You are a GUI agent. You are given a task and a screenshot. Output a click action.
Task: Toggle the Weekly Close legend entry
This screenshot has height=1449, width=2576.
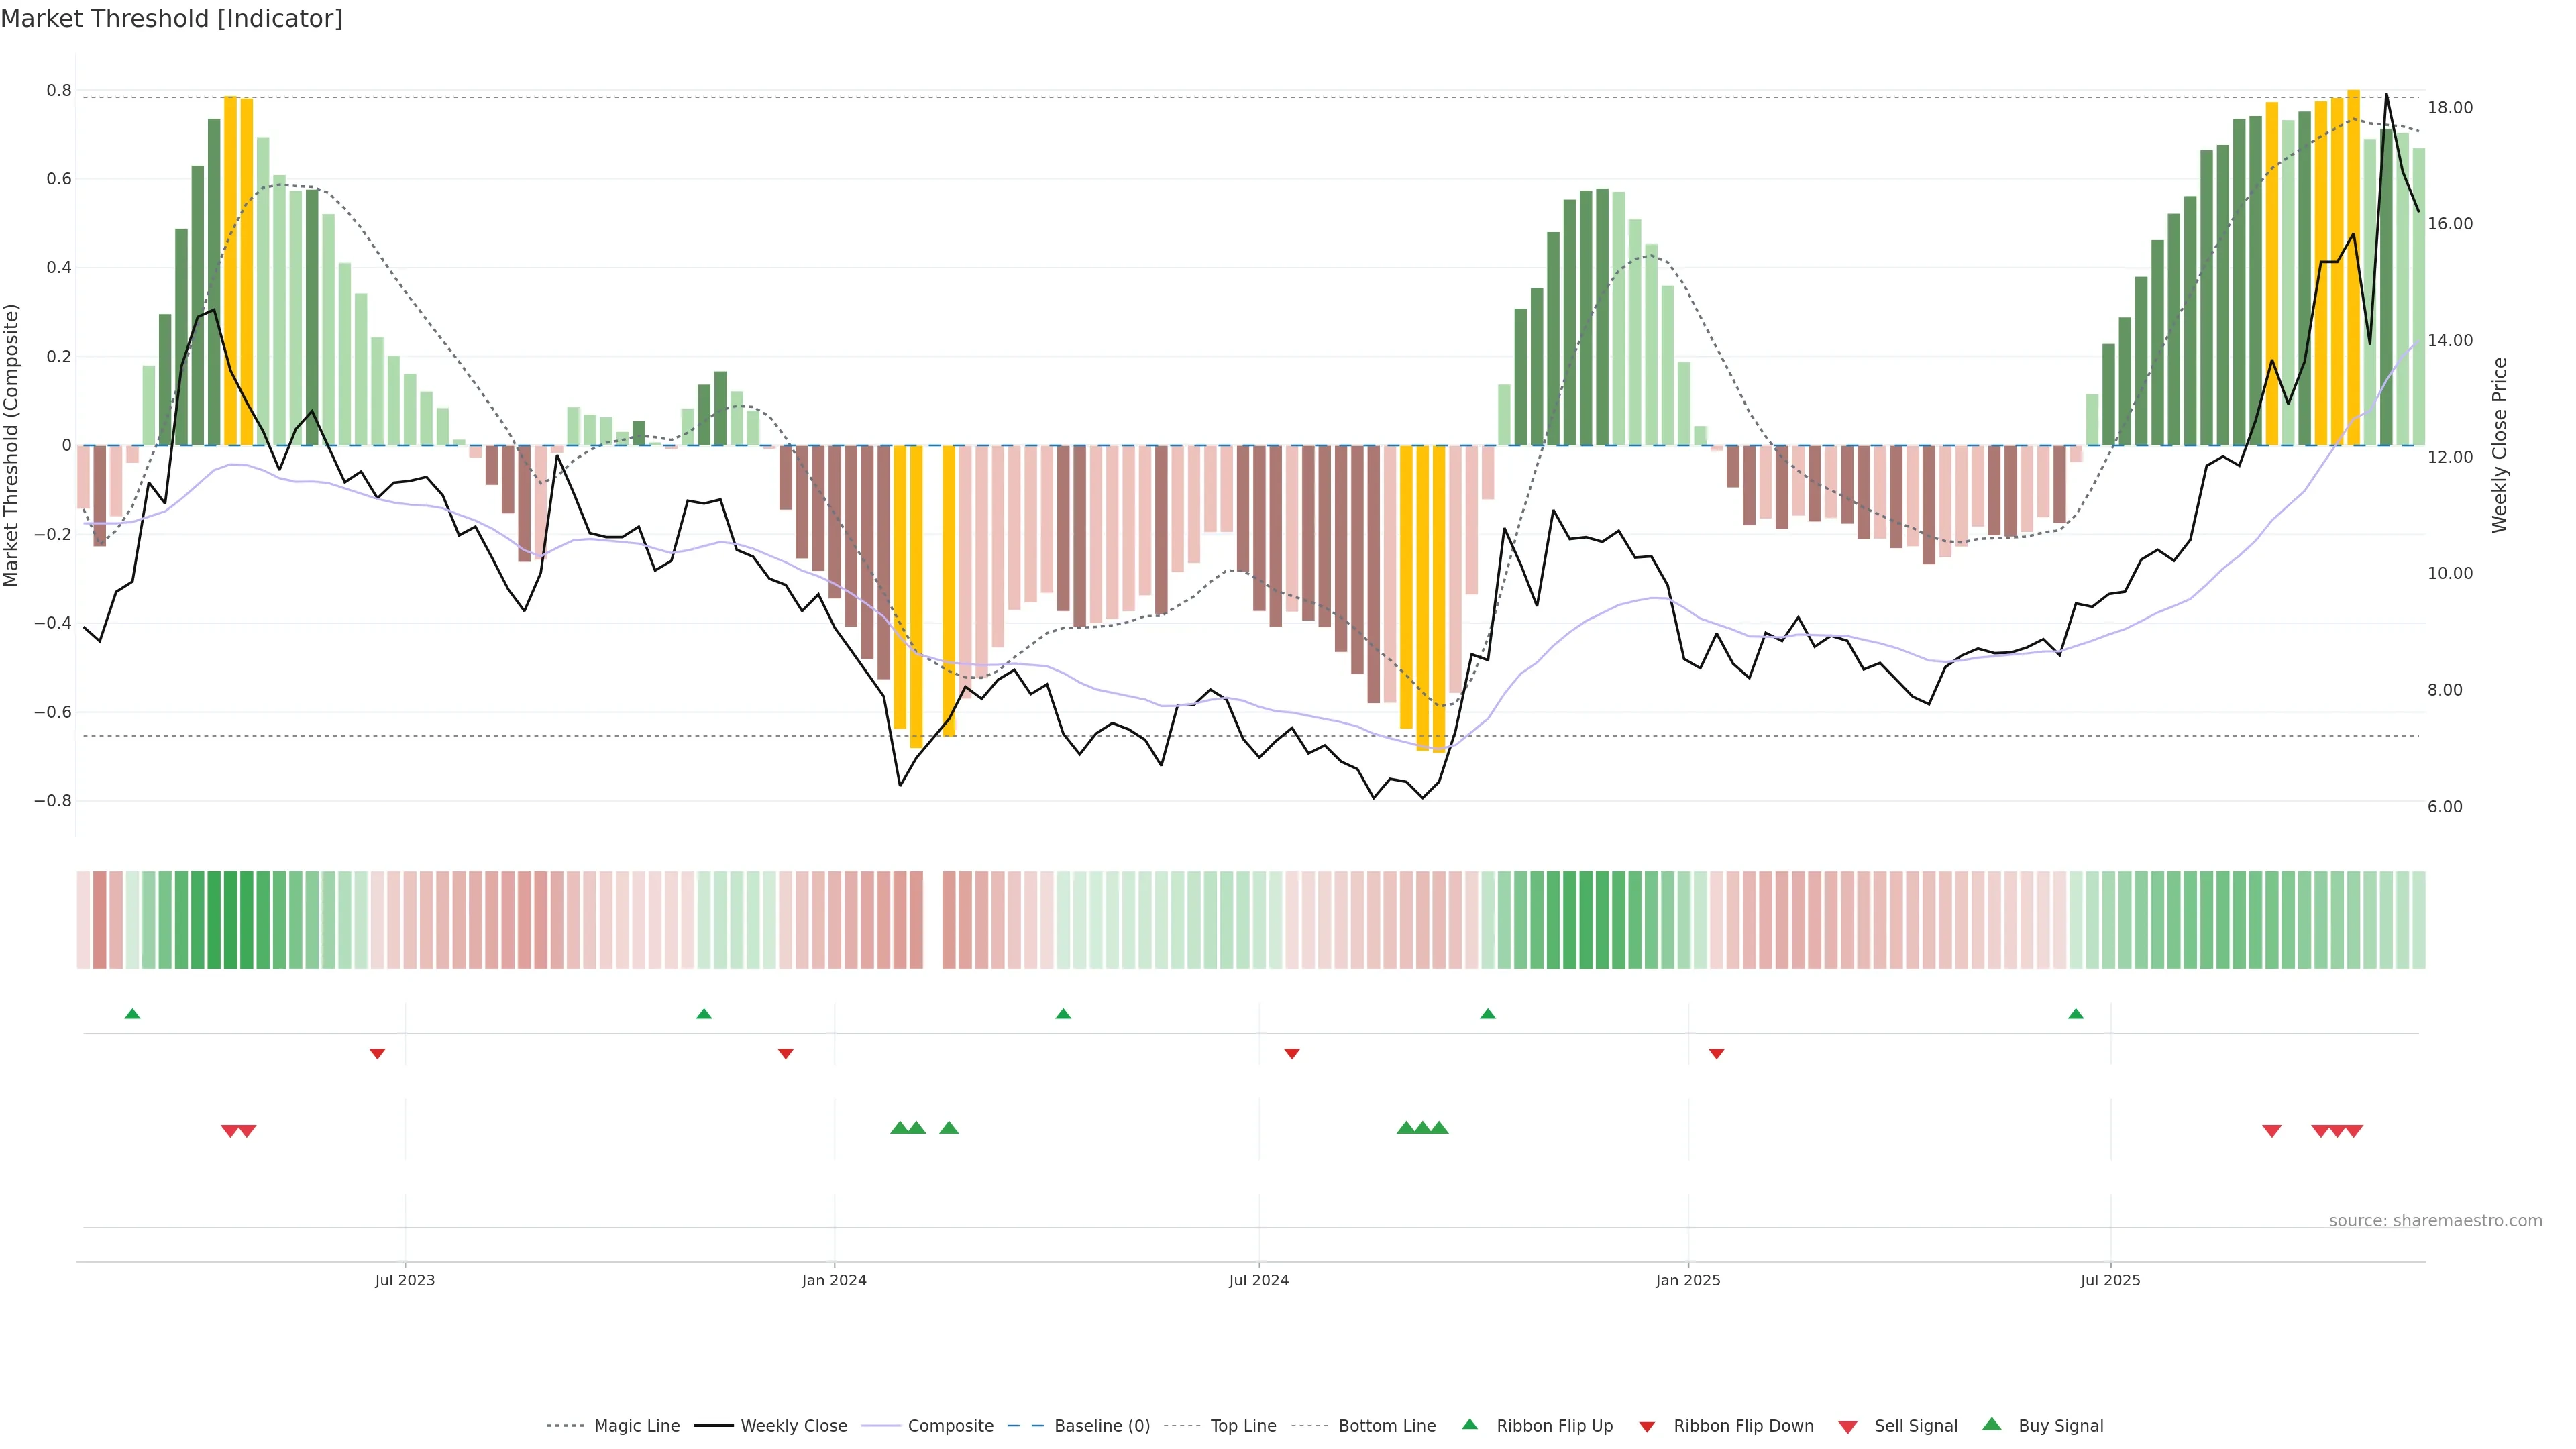pyautogui.click(x=793, y=1426)
